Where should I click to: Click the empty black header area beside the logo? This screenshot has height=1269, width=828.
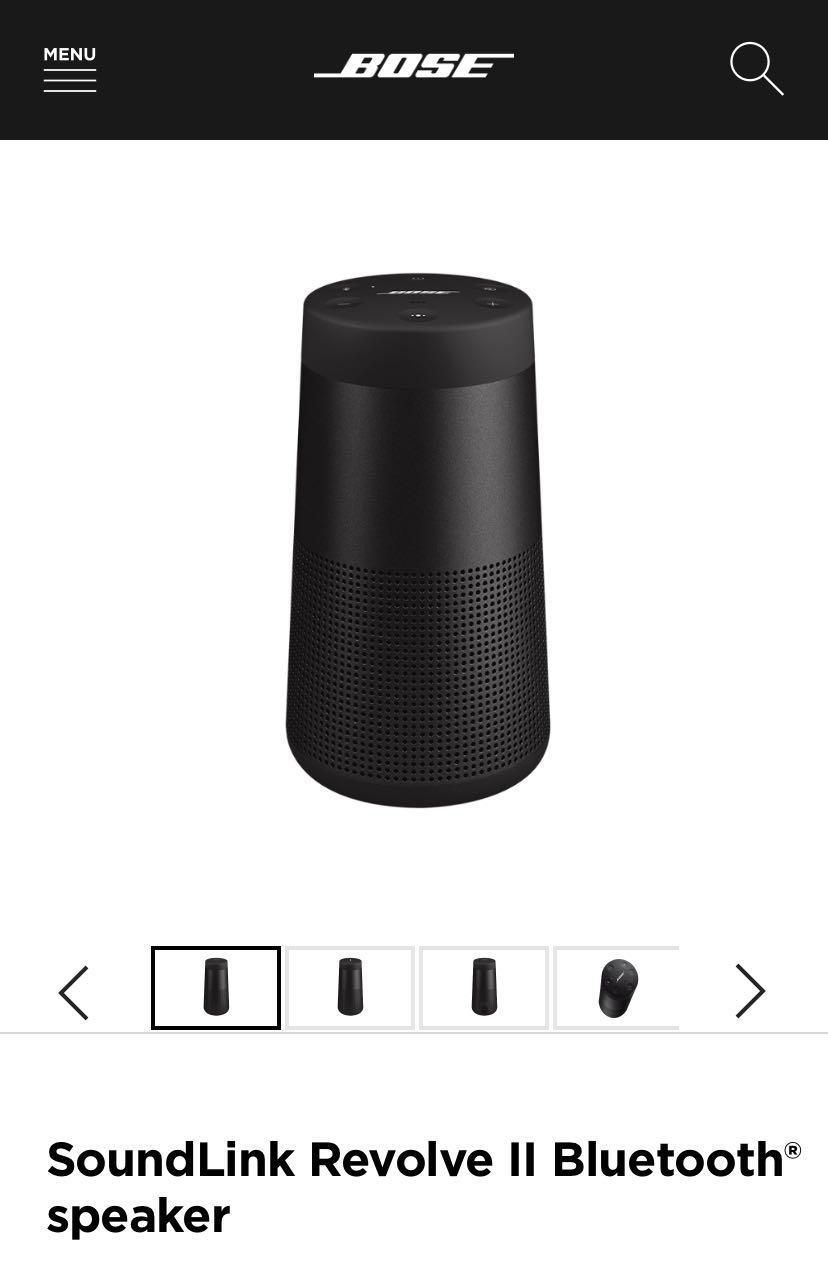click(x=620, y=70)
